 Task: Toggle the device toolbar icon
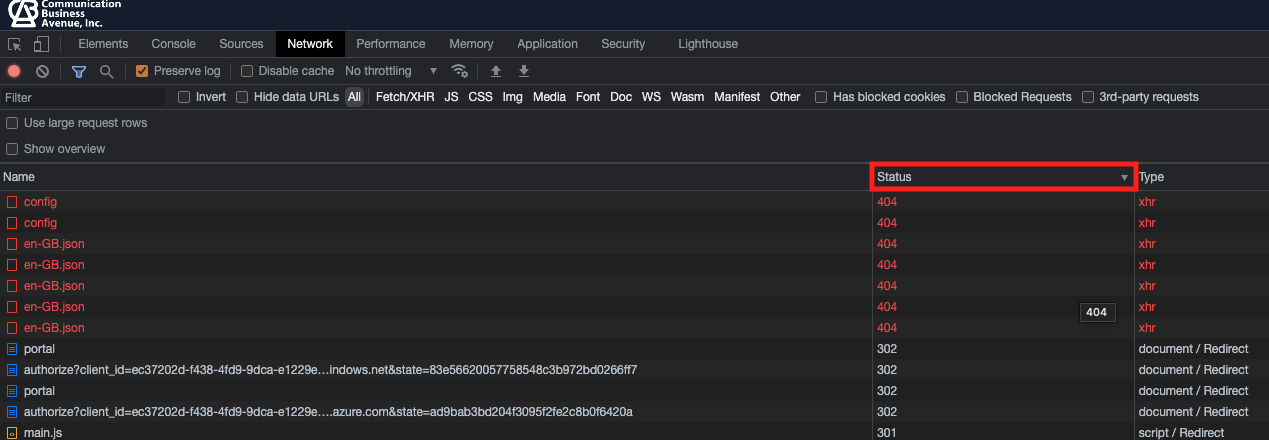coord(41,44)
